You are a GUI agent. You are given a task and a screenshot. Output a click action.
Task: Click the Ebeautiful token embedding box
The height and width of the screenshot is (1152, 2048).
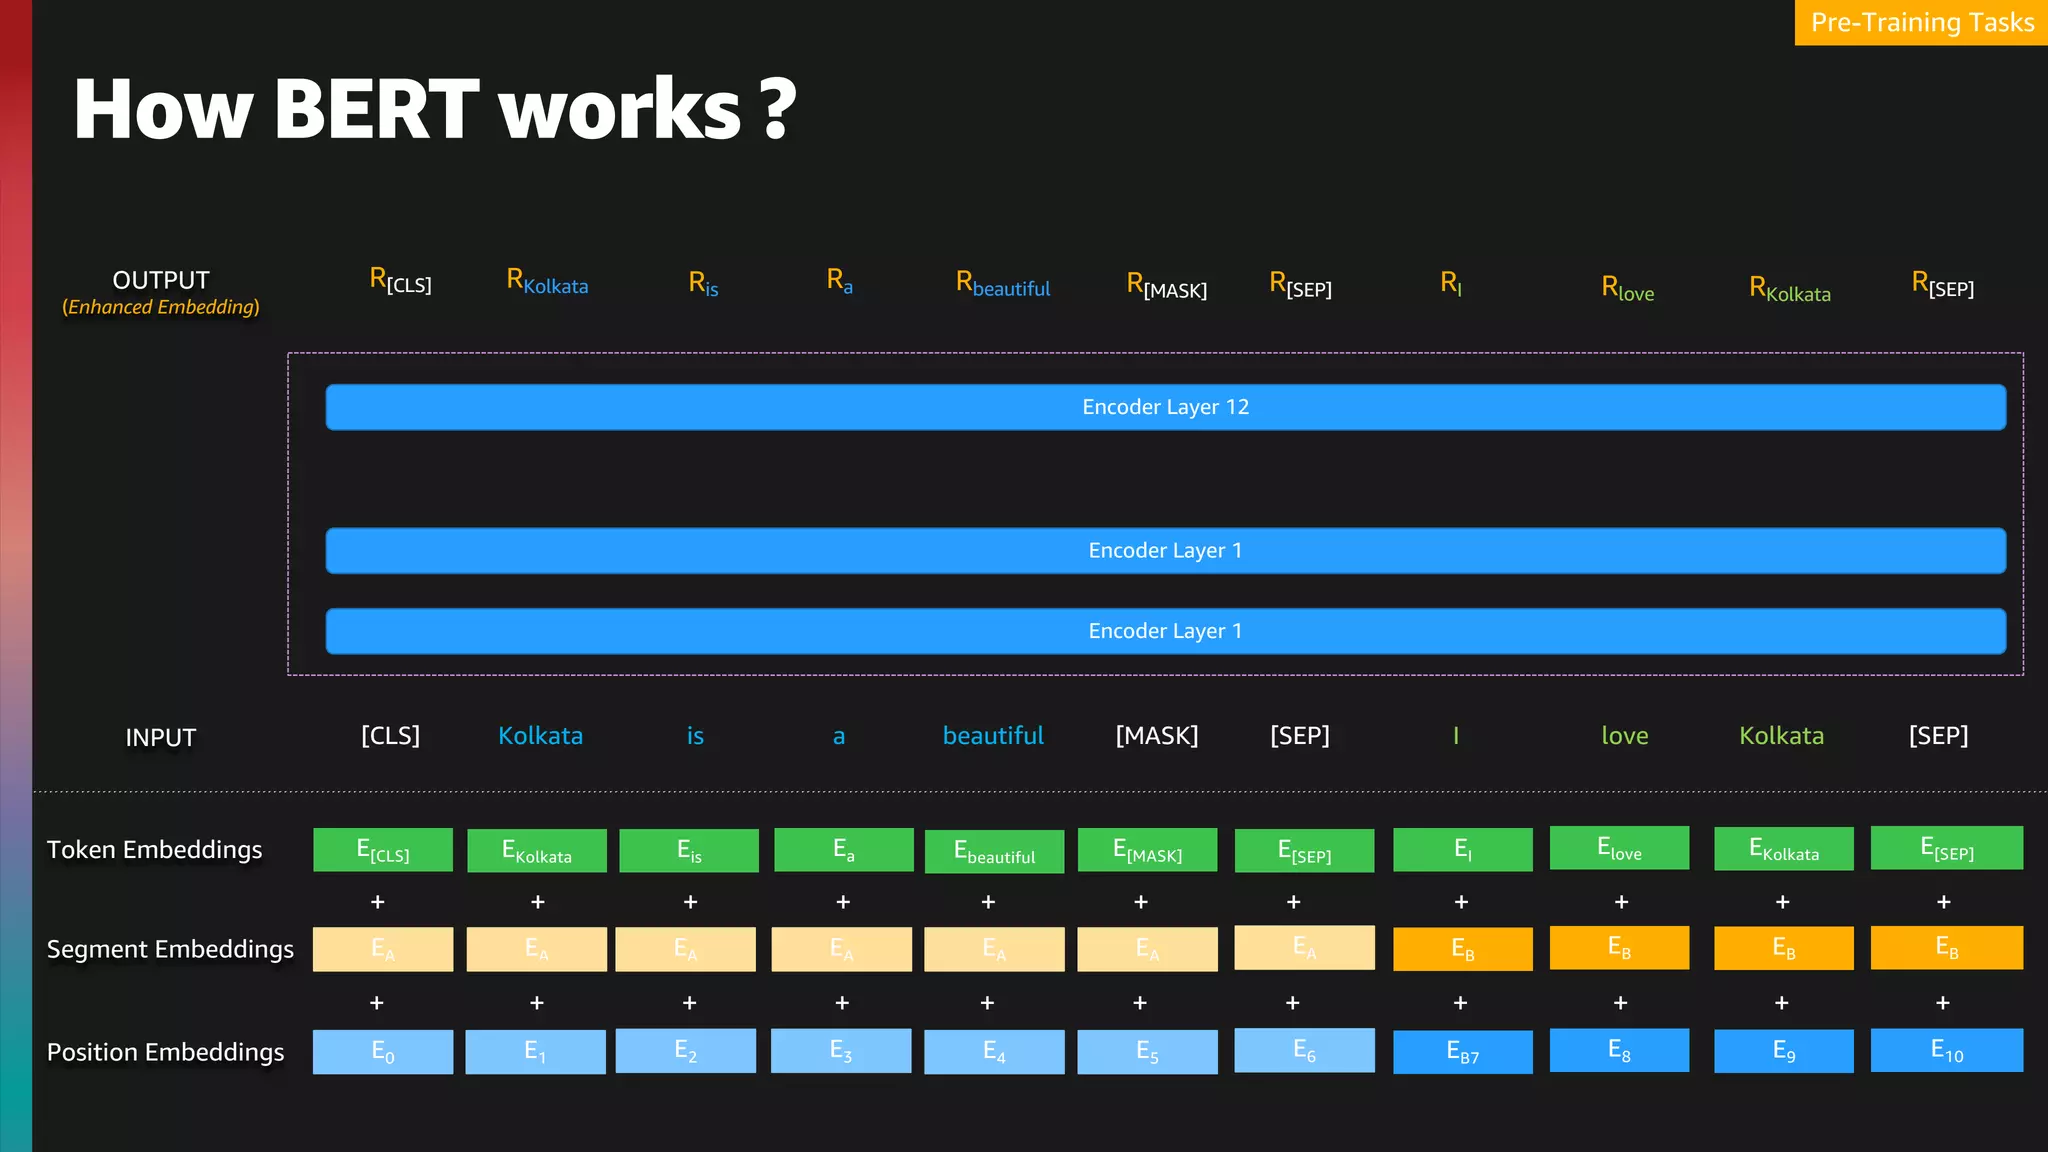point(994,852)
